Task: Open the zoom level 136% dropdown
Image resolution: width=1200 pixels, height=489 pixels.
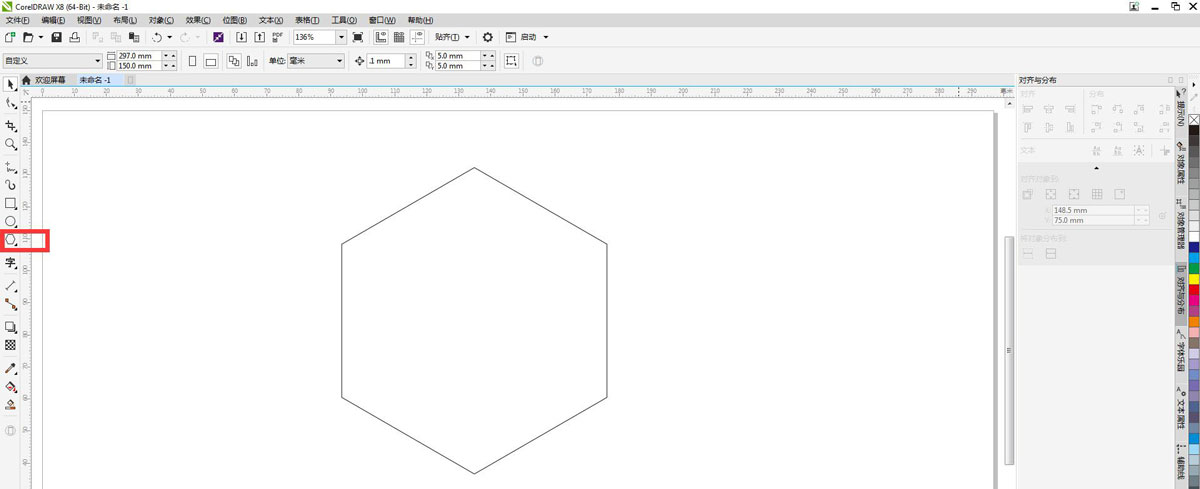Action: [x=341, y=37]
